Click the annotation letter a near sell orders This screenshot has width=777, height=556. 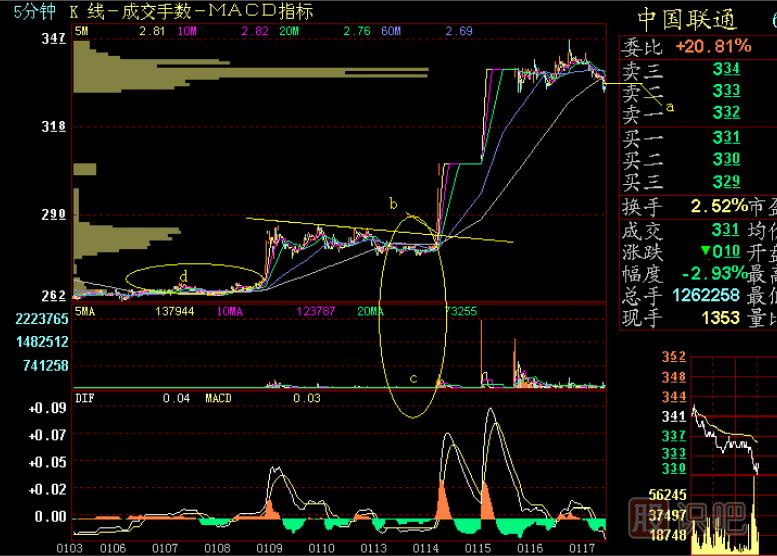click(670, 105)
